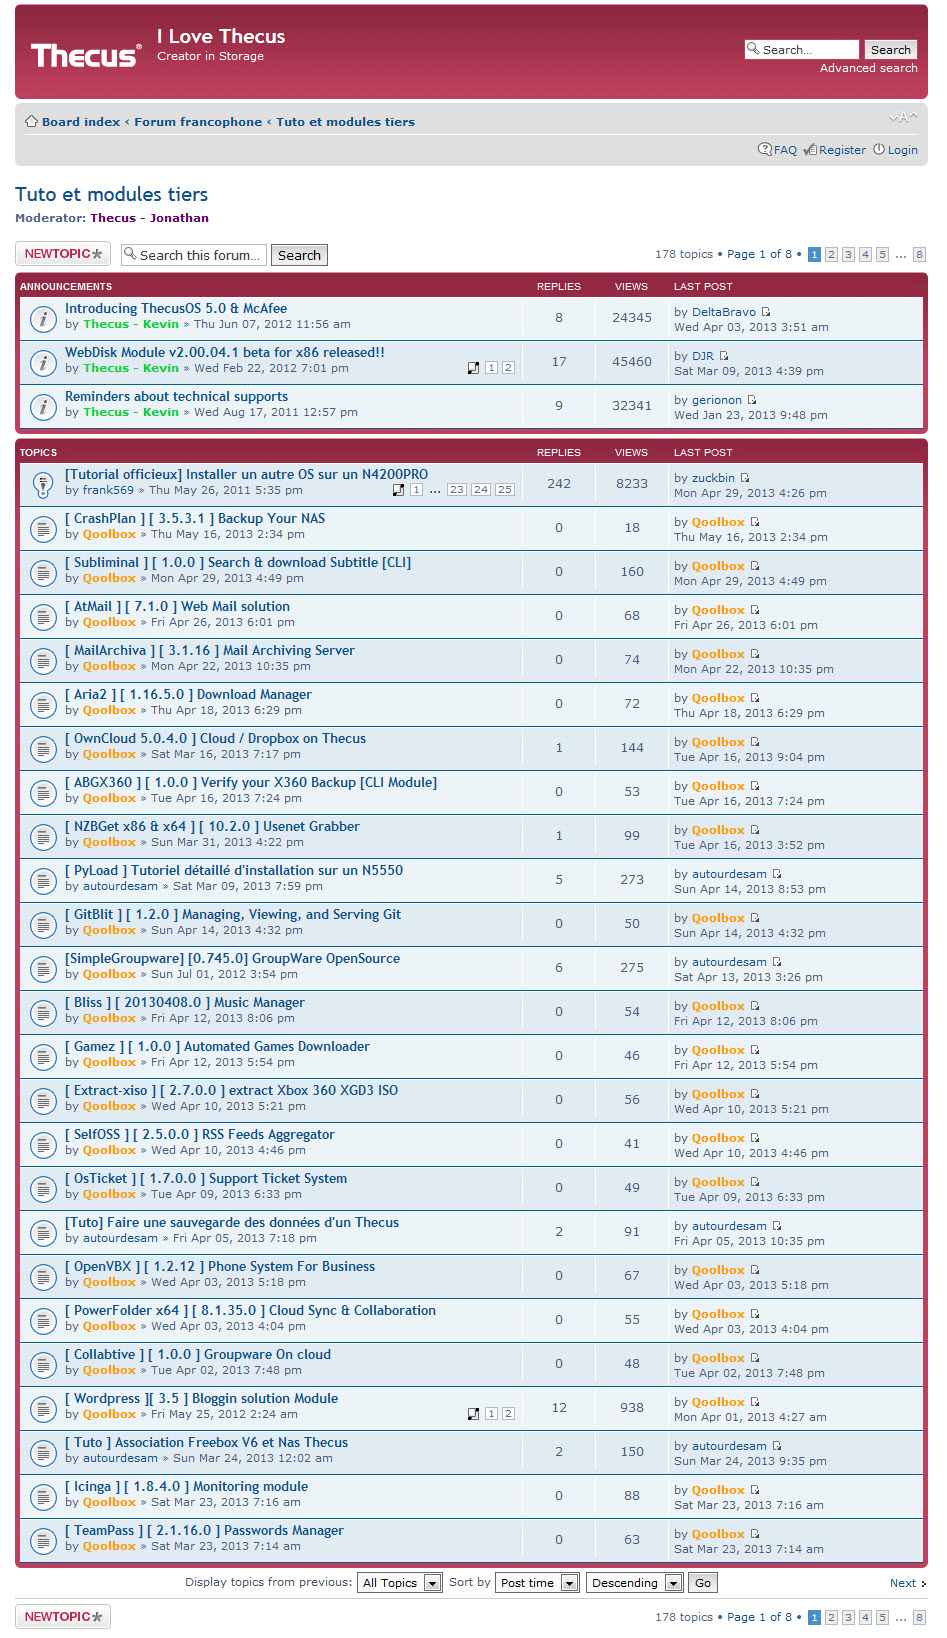Screen dimensions: 947x1638
Task: Go to page 8 in top pagination
Action: click(919, 254)
